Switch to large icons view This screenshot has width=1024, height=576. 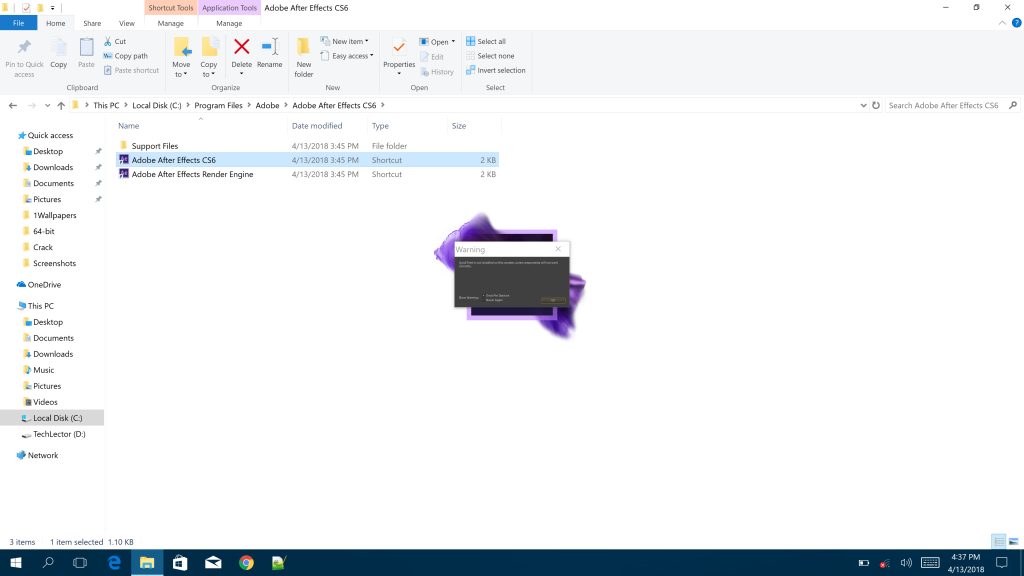pyautogui.click(x=1014, y=541)
